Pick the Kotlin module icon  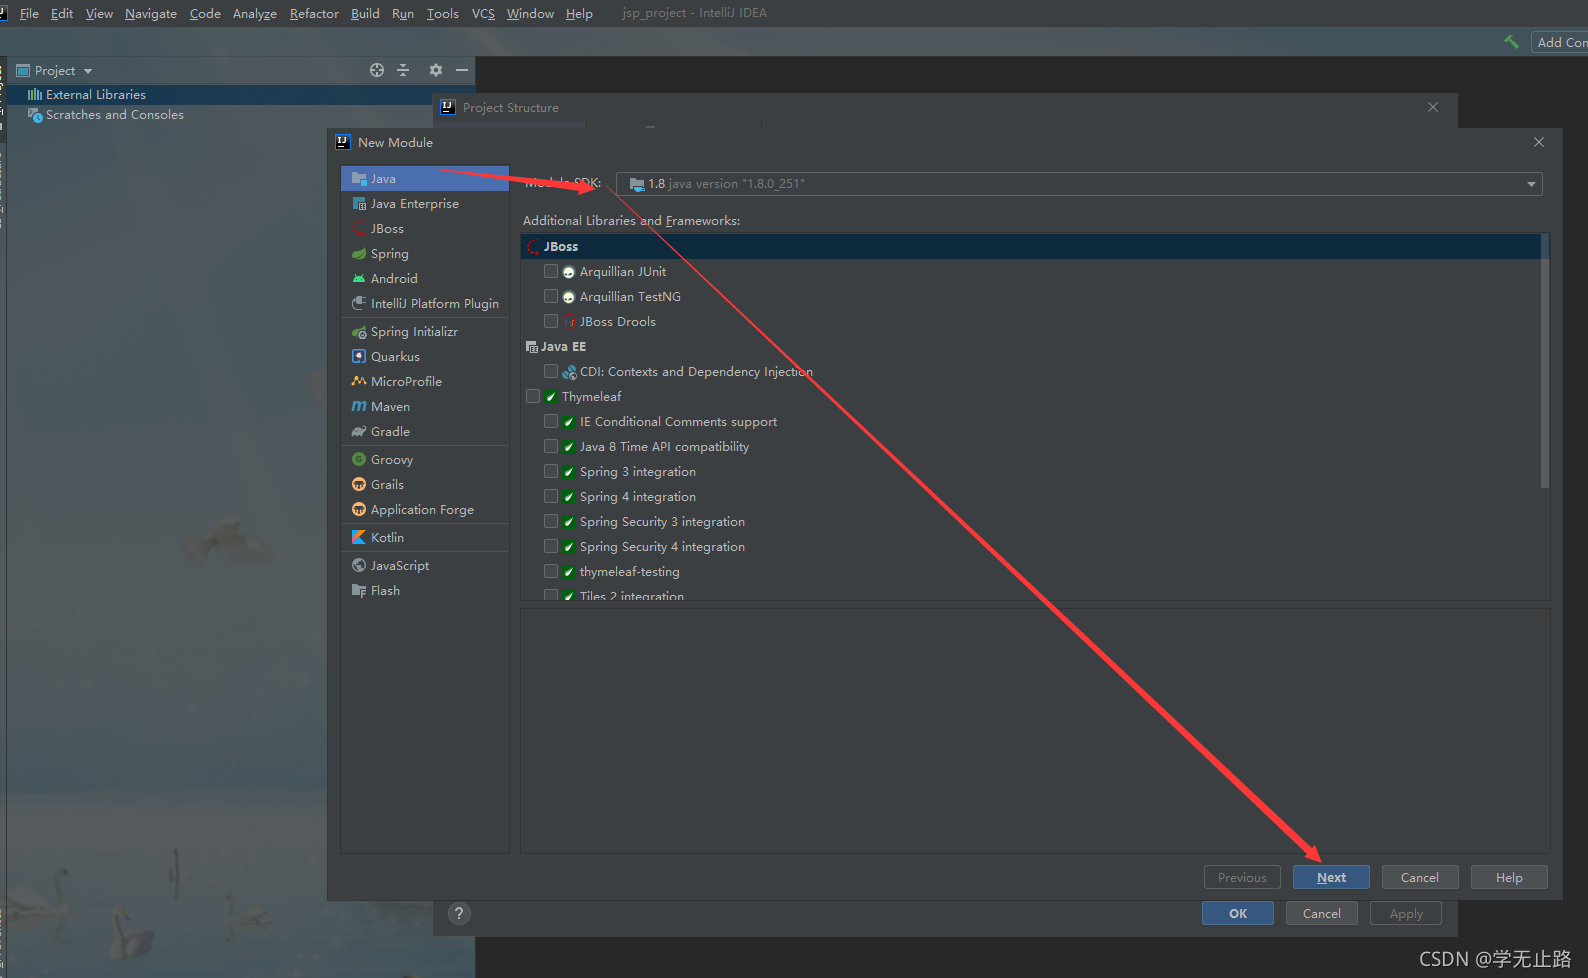coord(359,537)
